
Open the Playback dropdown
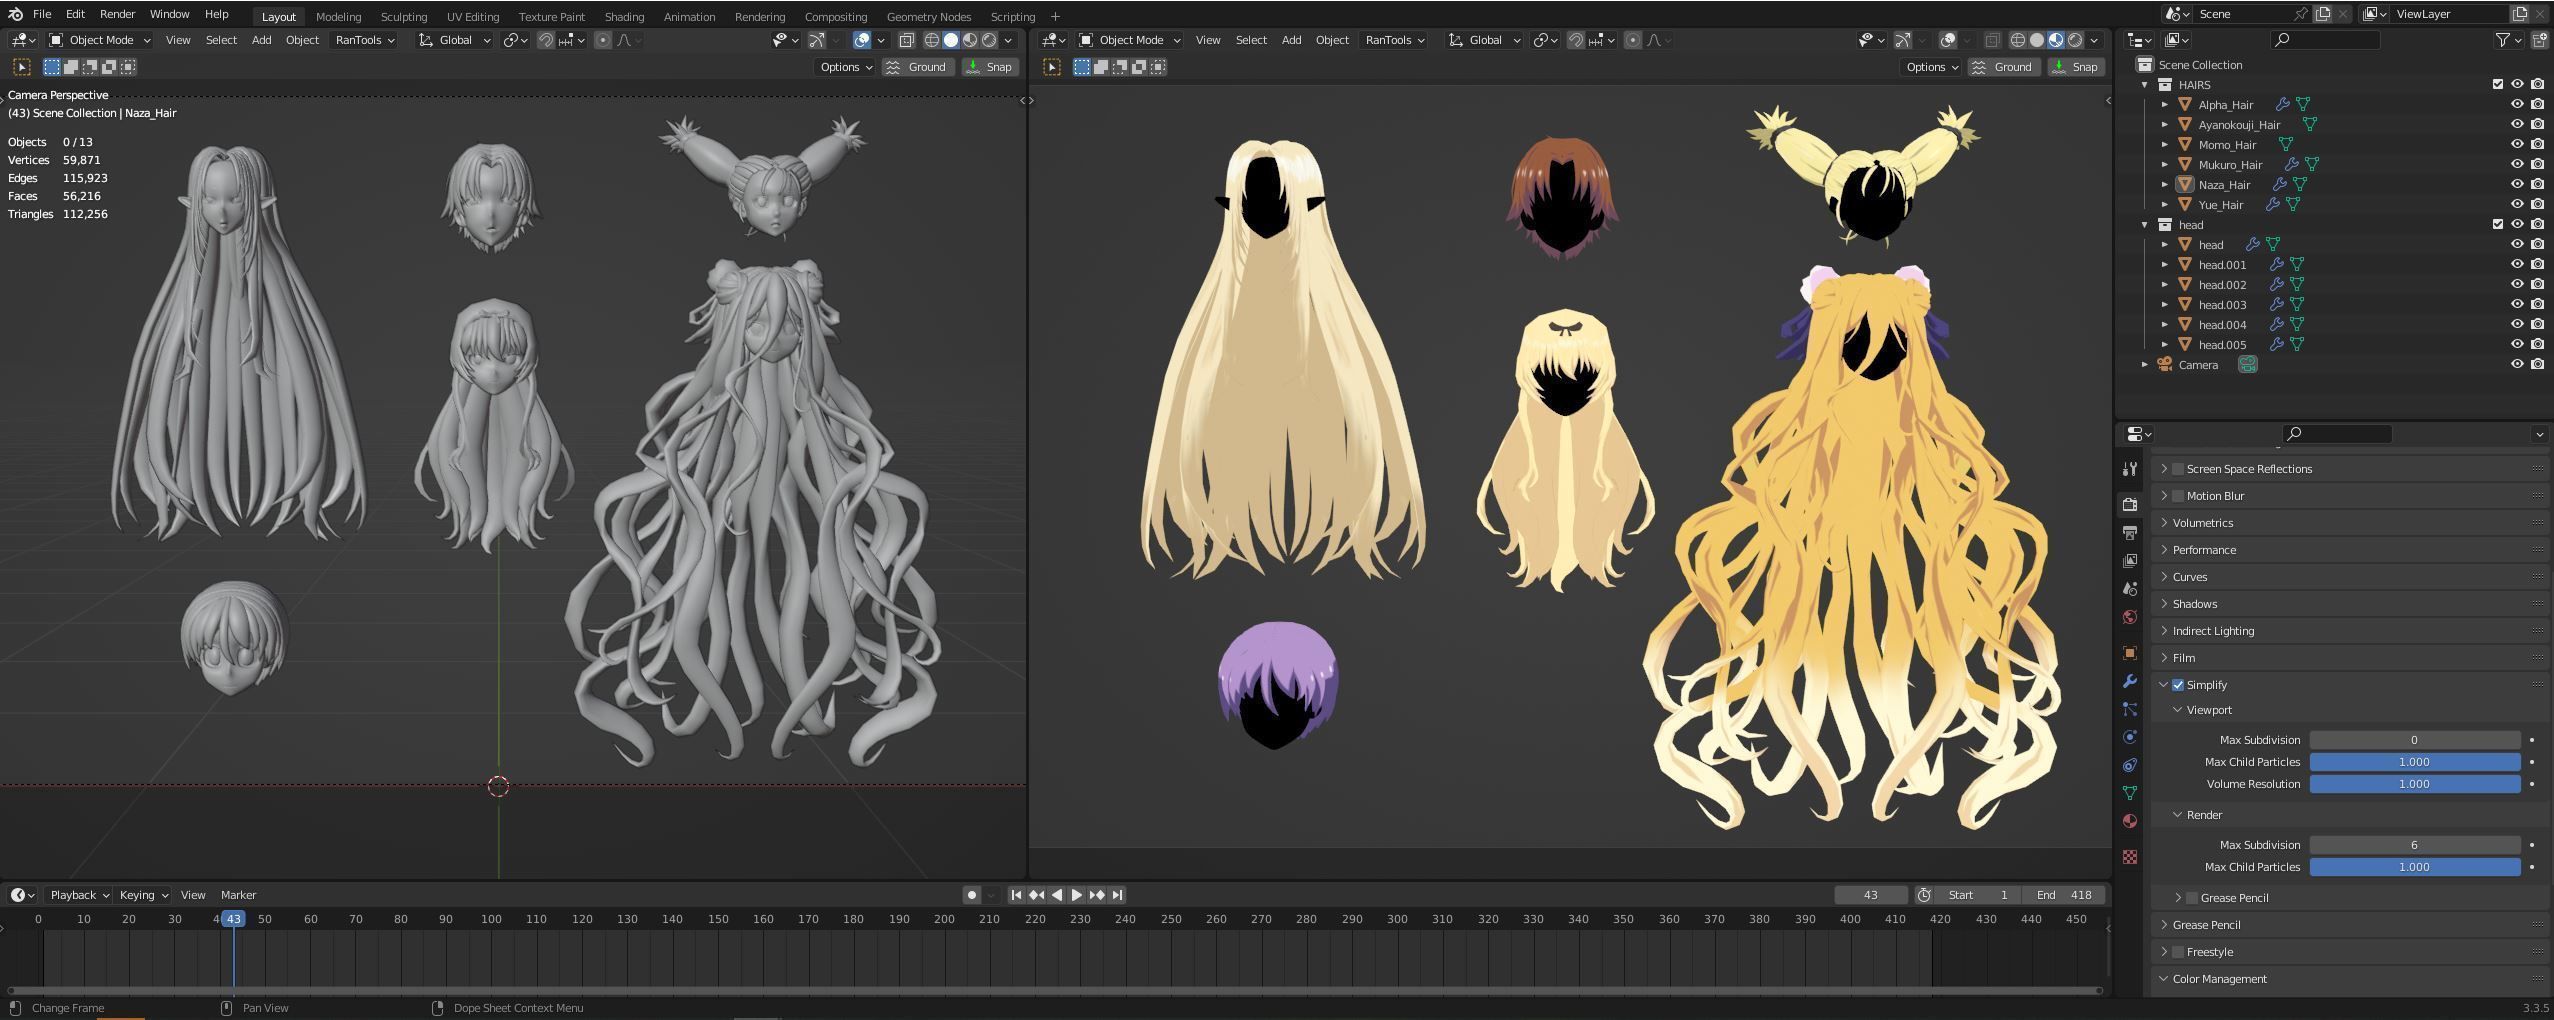(x=79, y=895)
